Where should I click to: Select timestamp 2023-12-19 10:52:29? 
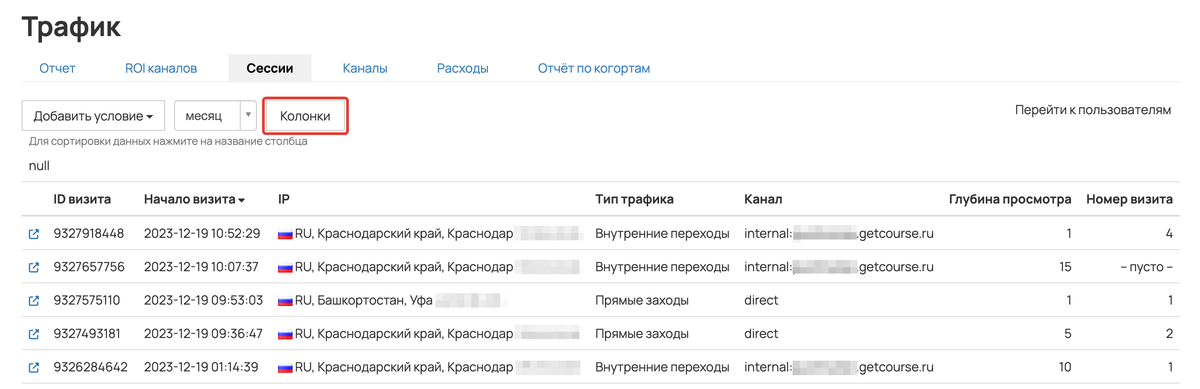coord(202,234)
